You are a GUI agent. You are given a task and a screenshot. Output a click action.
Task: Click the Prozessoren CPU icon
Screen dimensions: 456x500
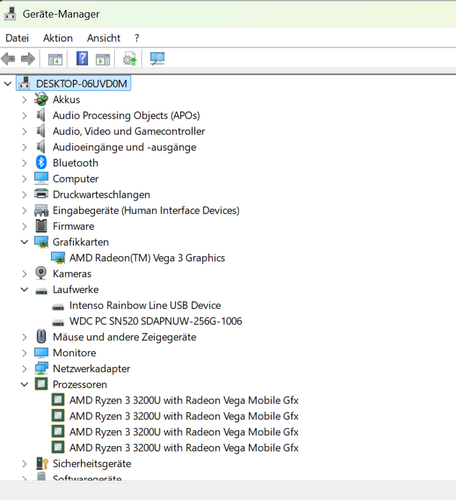(x=41, y=384)
